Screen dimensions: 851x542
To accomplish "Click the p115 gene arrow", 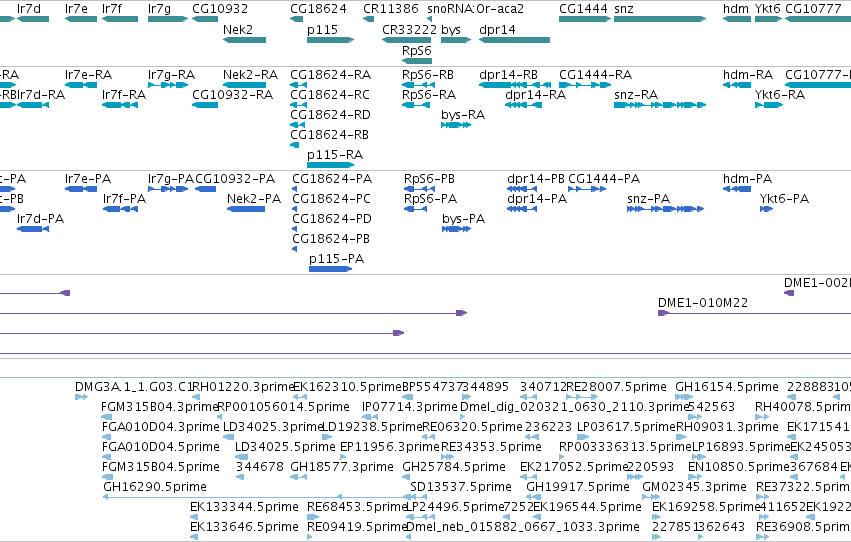I will [331, 40].
